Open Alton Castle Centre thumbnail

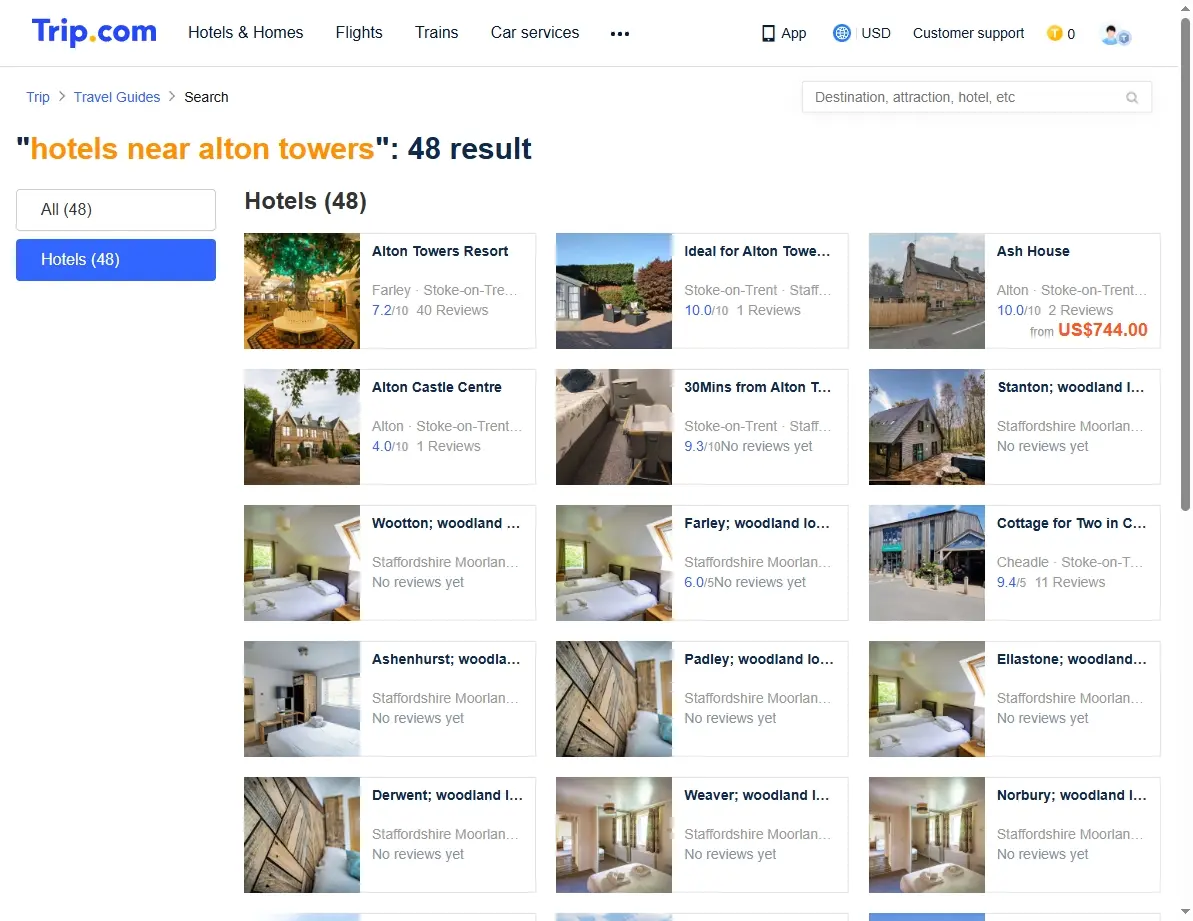click(302, 427)
